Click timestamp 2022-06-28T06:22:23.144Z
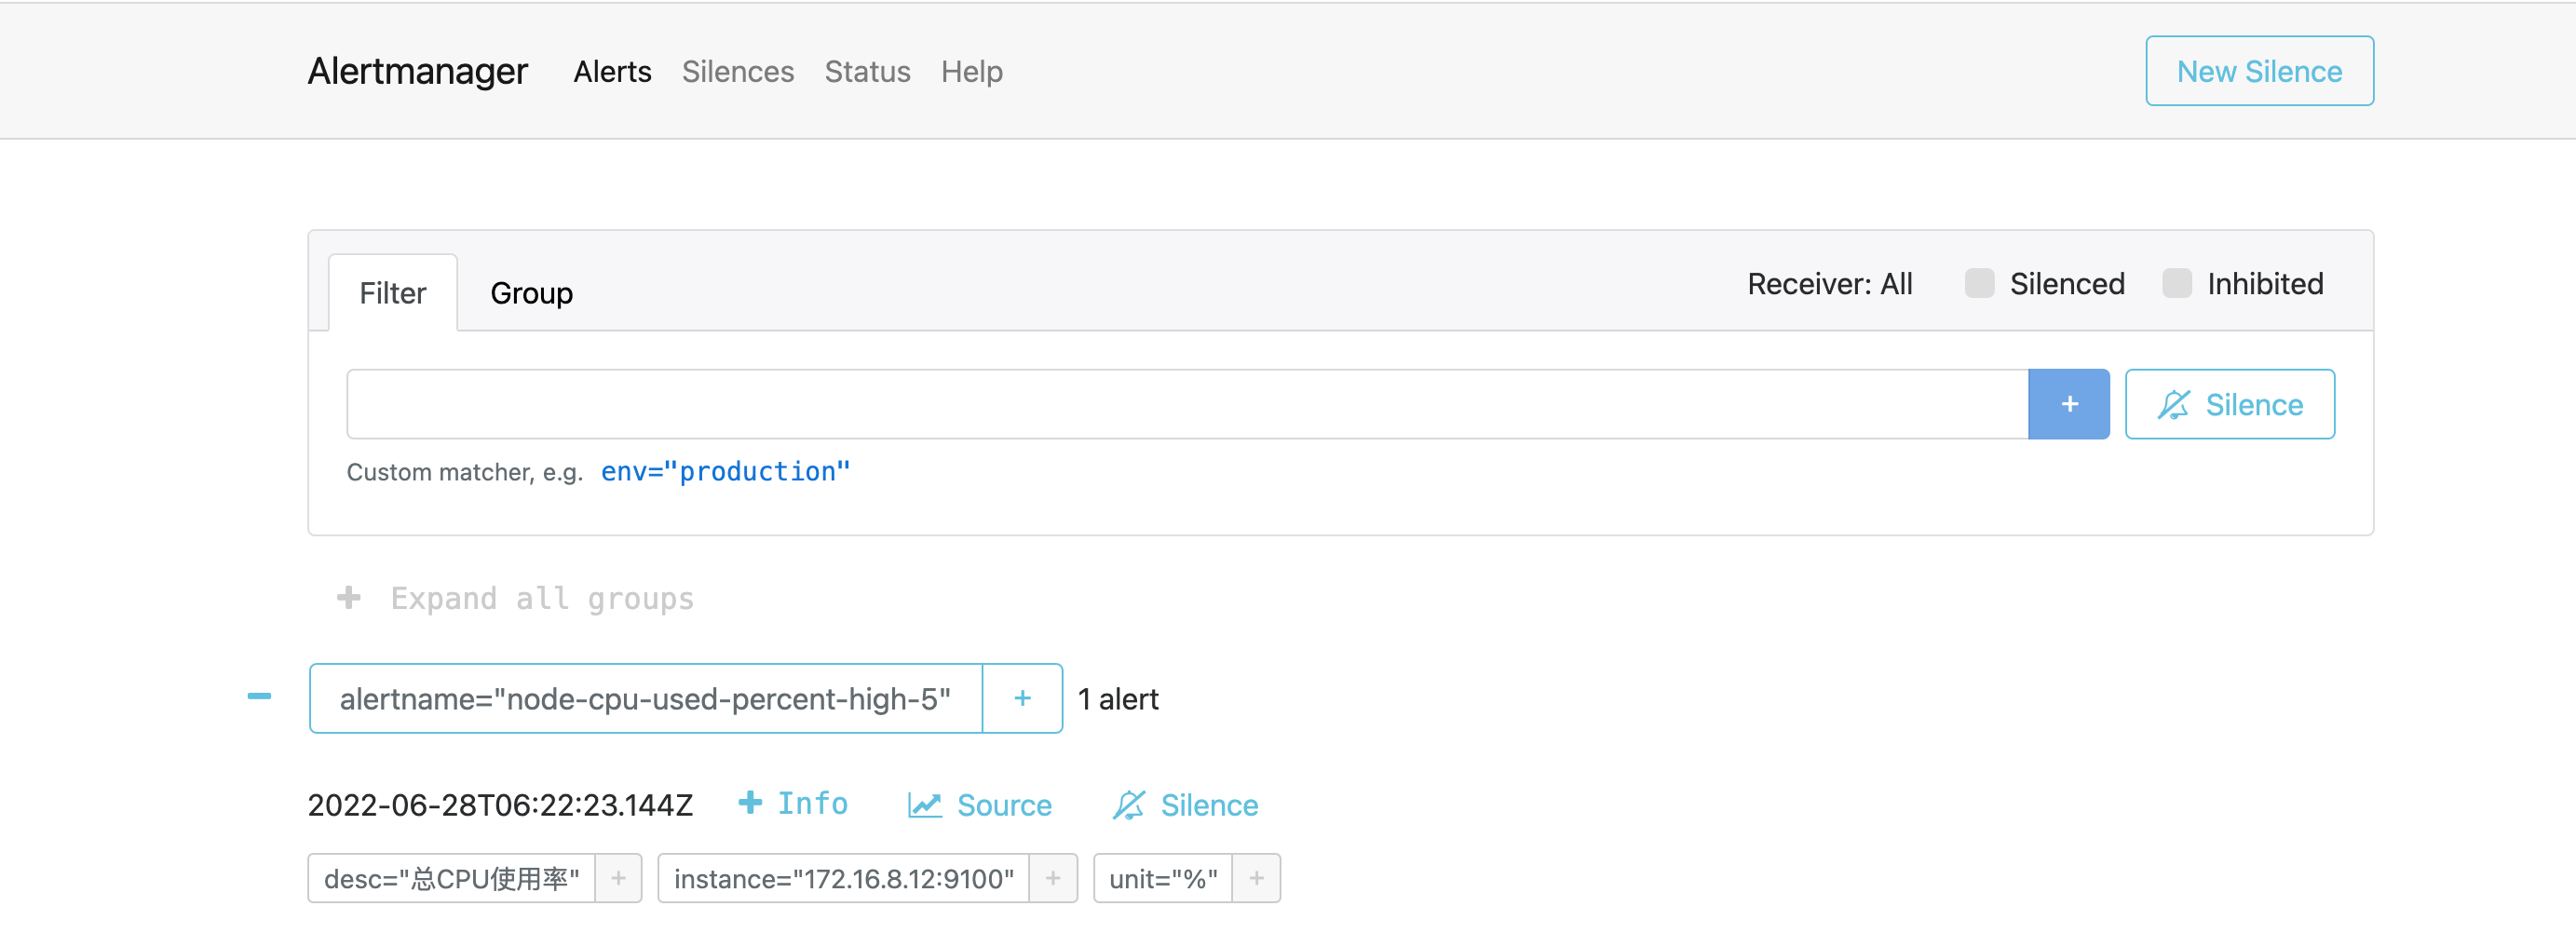Screen dimensions: 2576x933 pyautogui.click(x=500, y=805)
